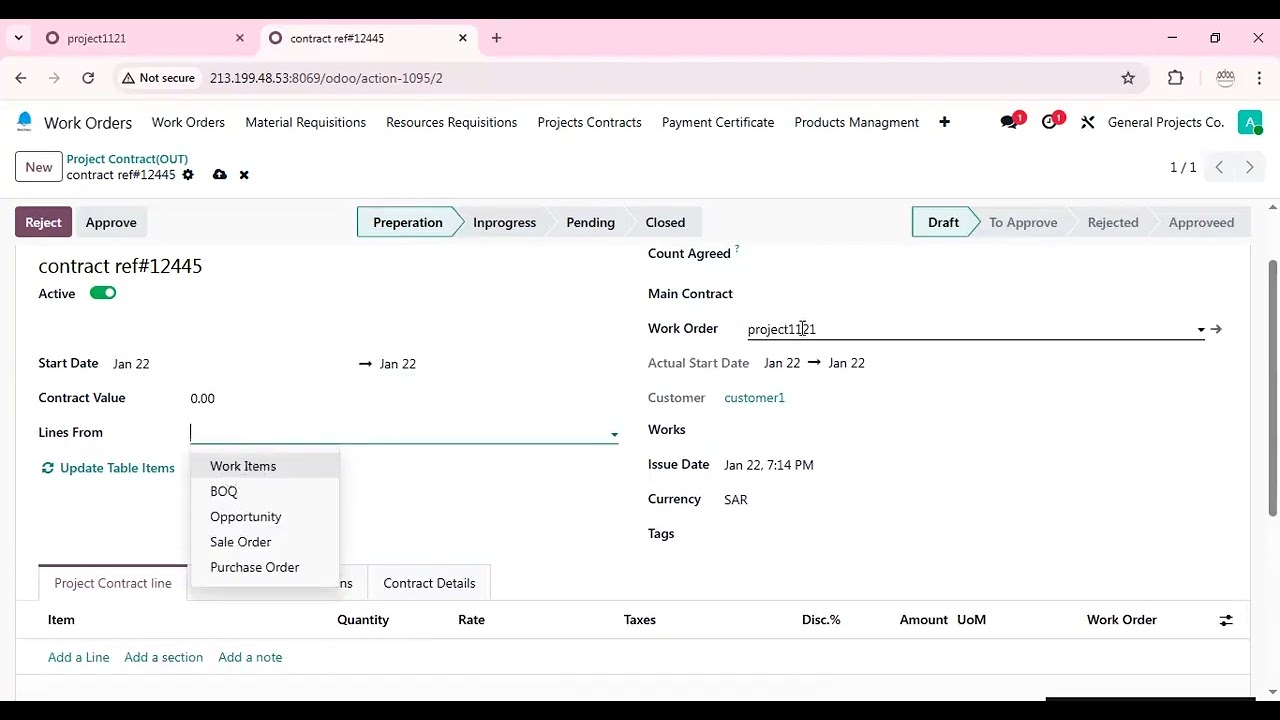Go to the next record arrow

click(1249, 168)
